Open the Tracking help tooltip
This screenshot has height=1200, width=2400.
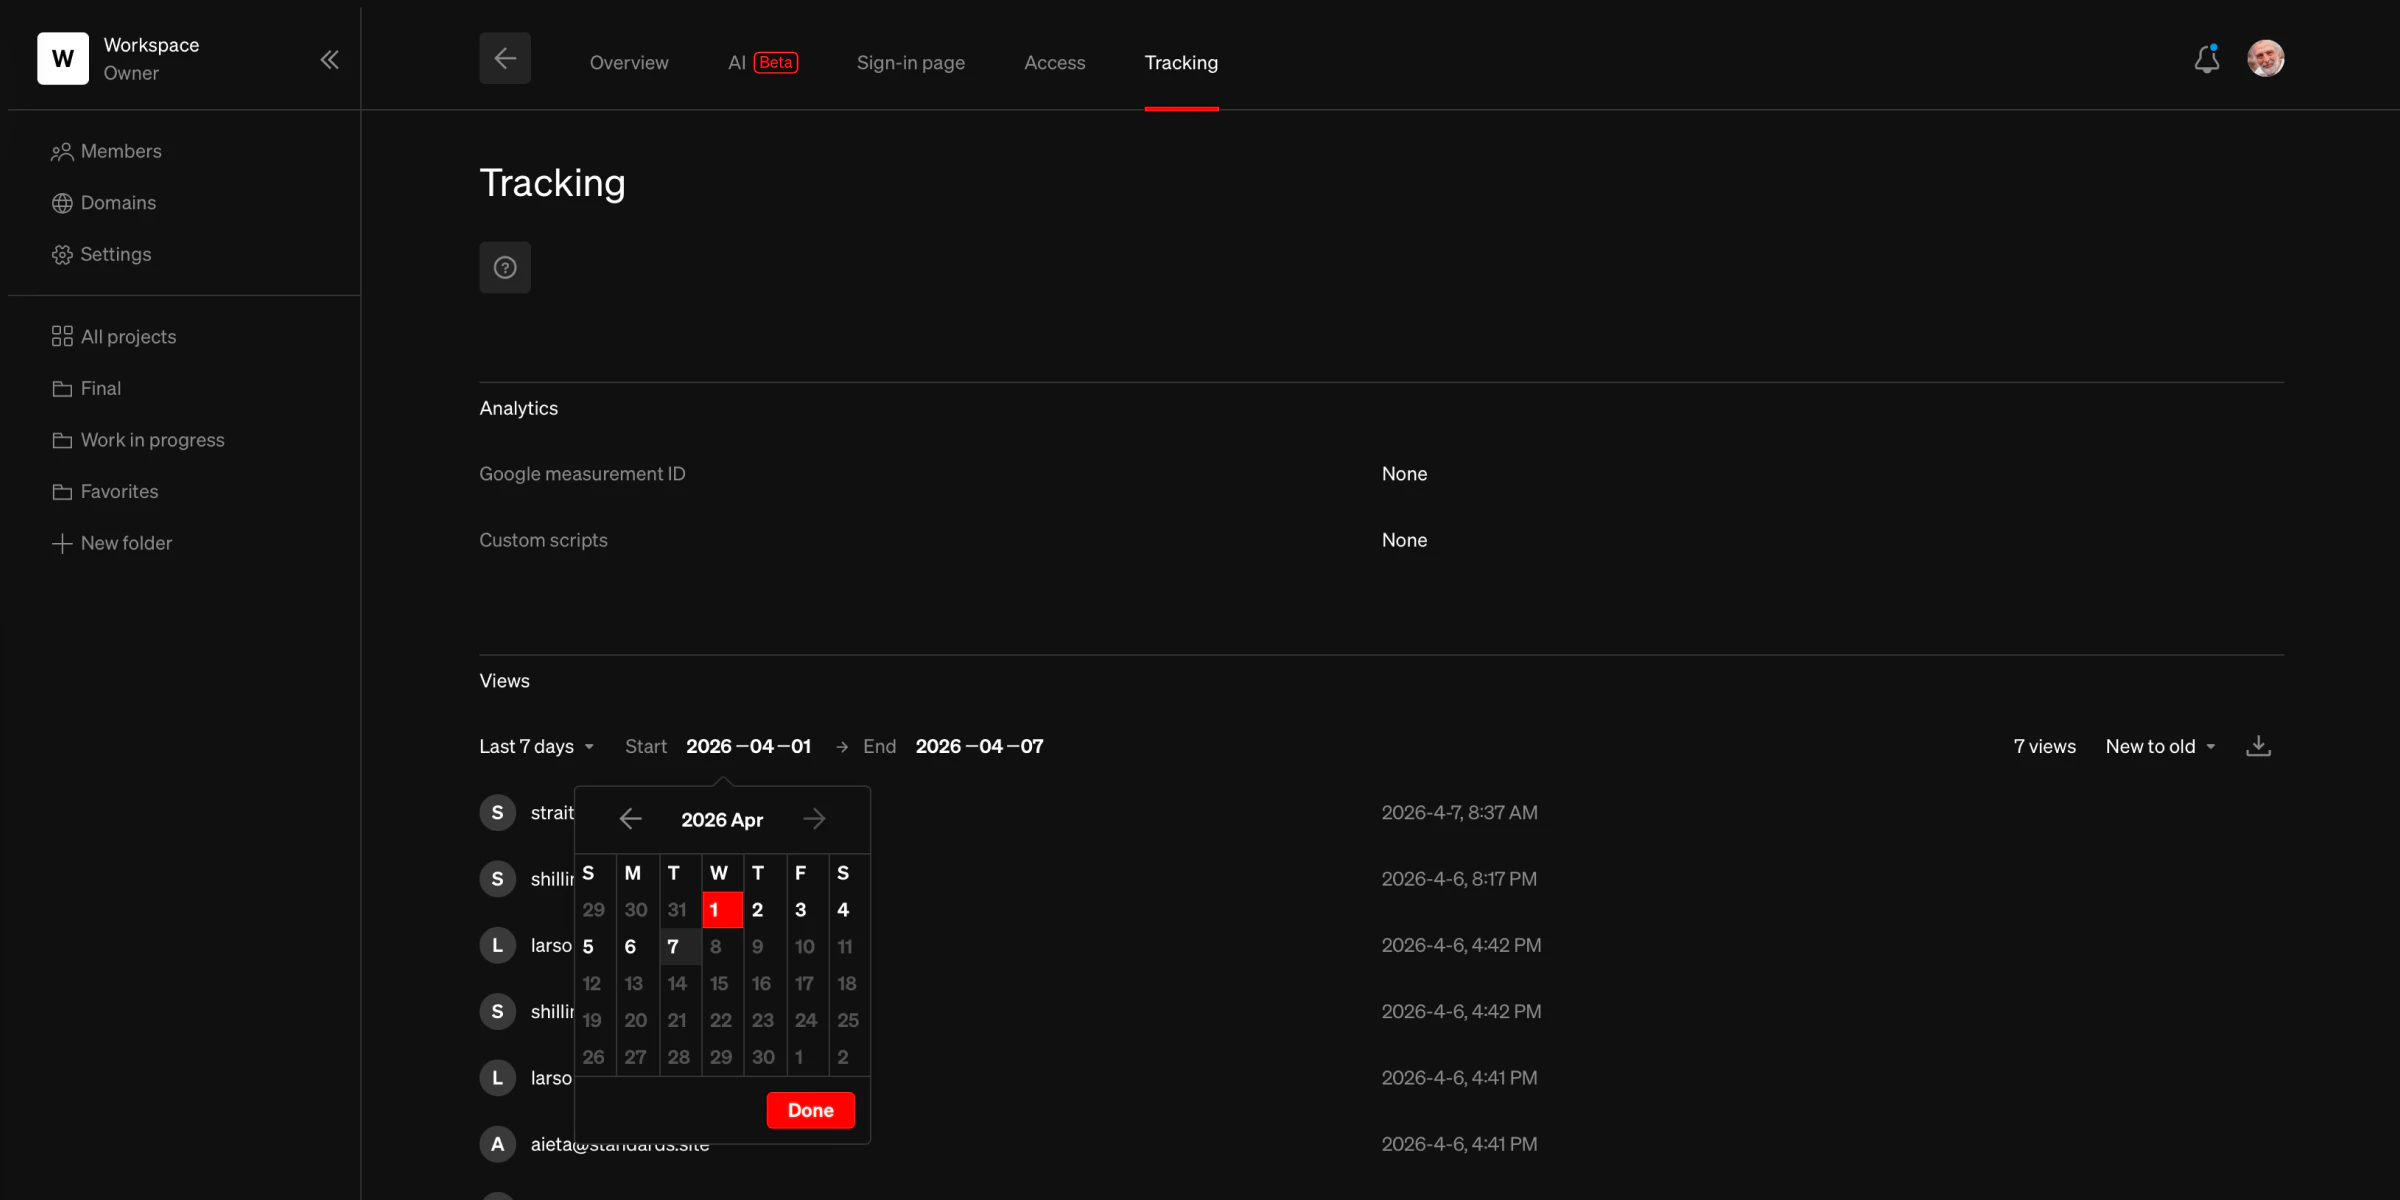[505, 267]
